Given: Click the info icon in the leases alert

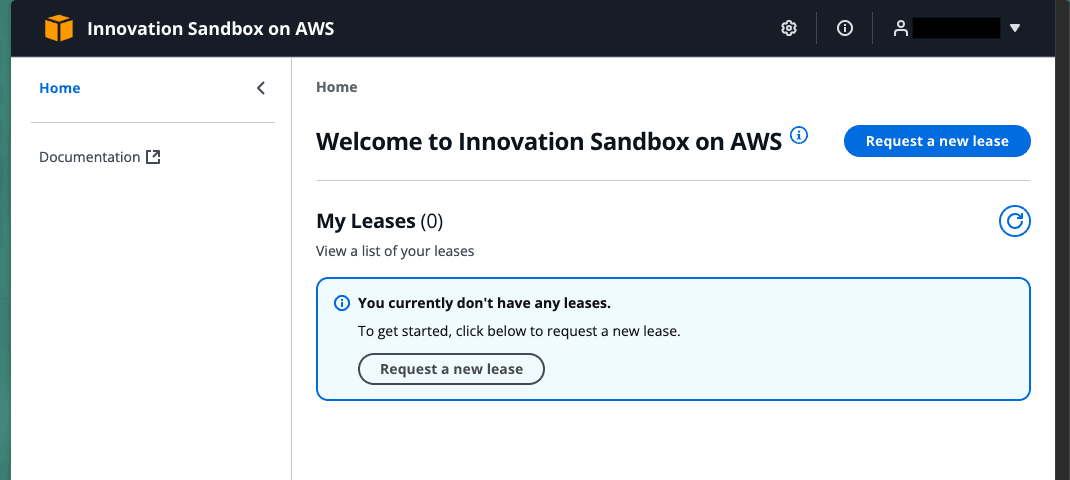Looking at the screenshot, I should click(x=342, y=303).
